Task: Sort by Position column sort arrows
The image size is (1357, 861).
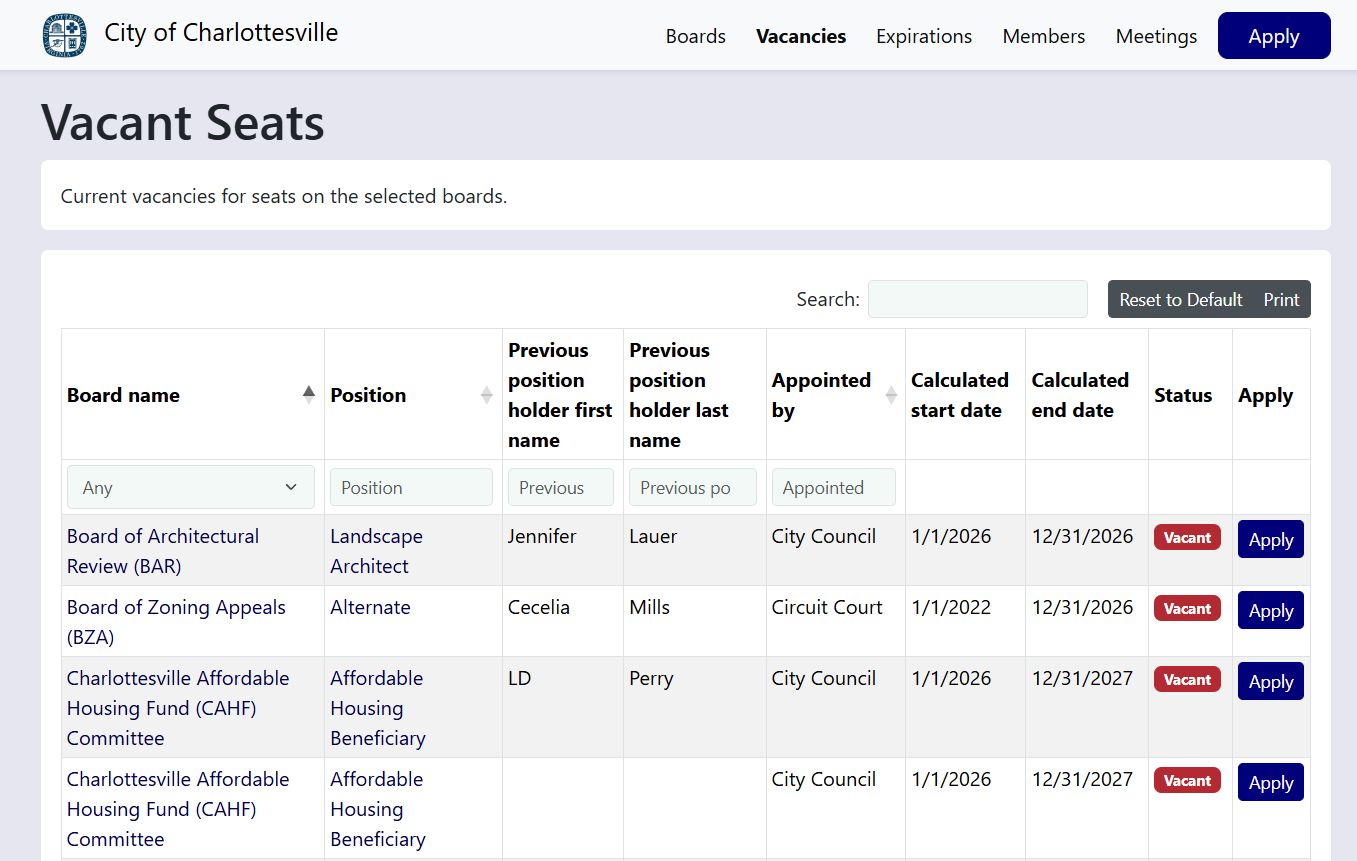Action: click(486, 395)
